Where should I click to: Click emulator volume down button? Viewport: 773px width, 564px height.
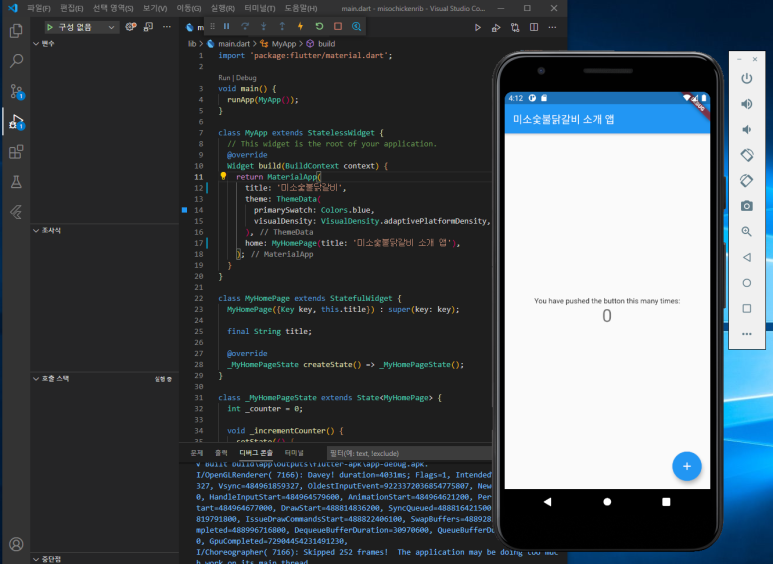point(746,129)
